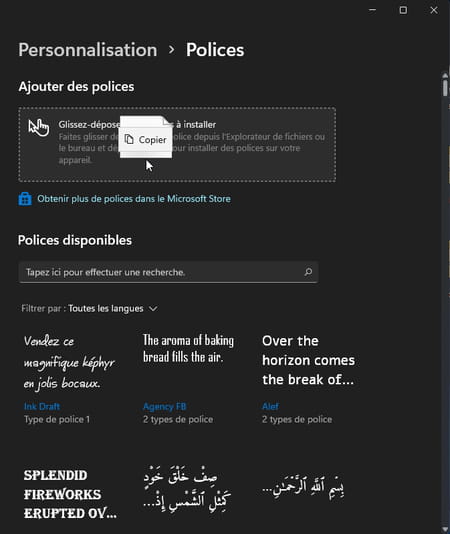Click the search magnifier icon
The height and width of the screenshot is (534, 450).
click(x=308, y=272)
